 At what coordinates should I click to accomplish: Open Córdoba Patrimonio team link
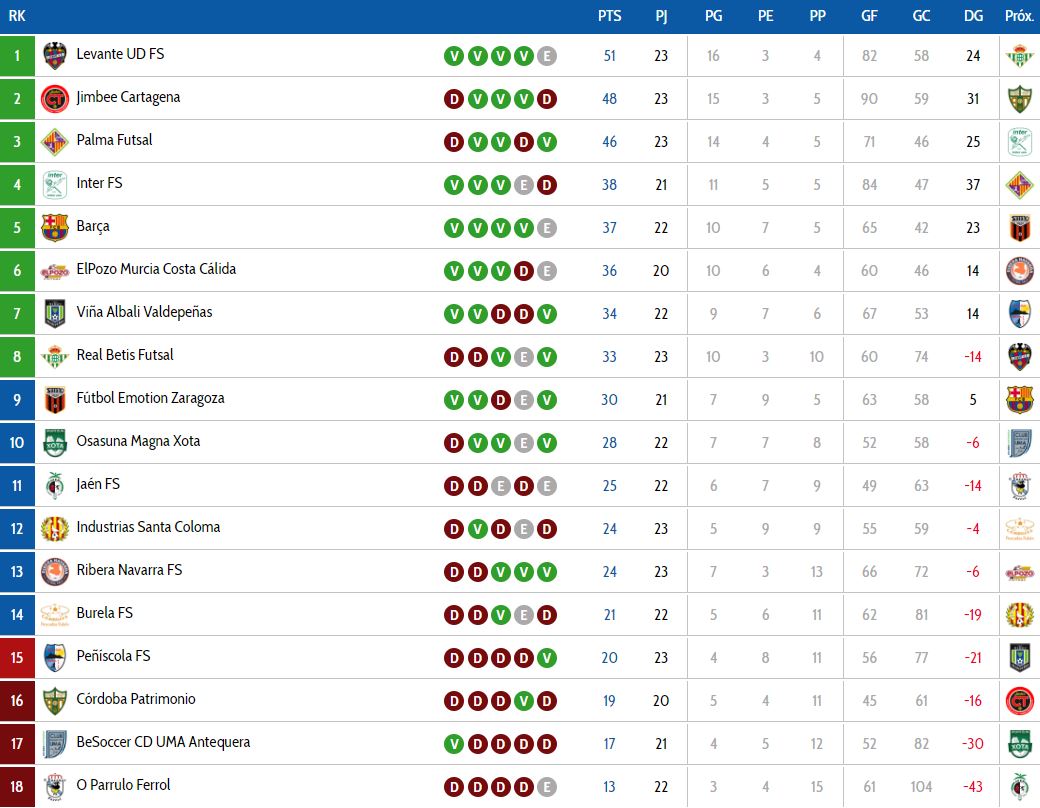pyautogui.click(x=135, y=699)
